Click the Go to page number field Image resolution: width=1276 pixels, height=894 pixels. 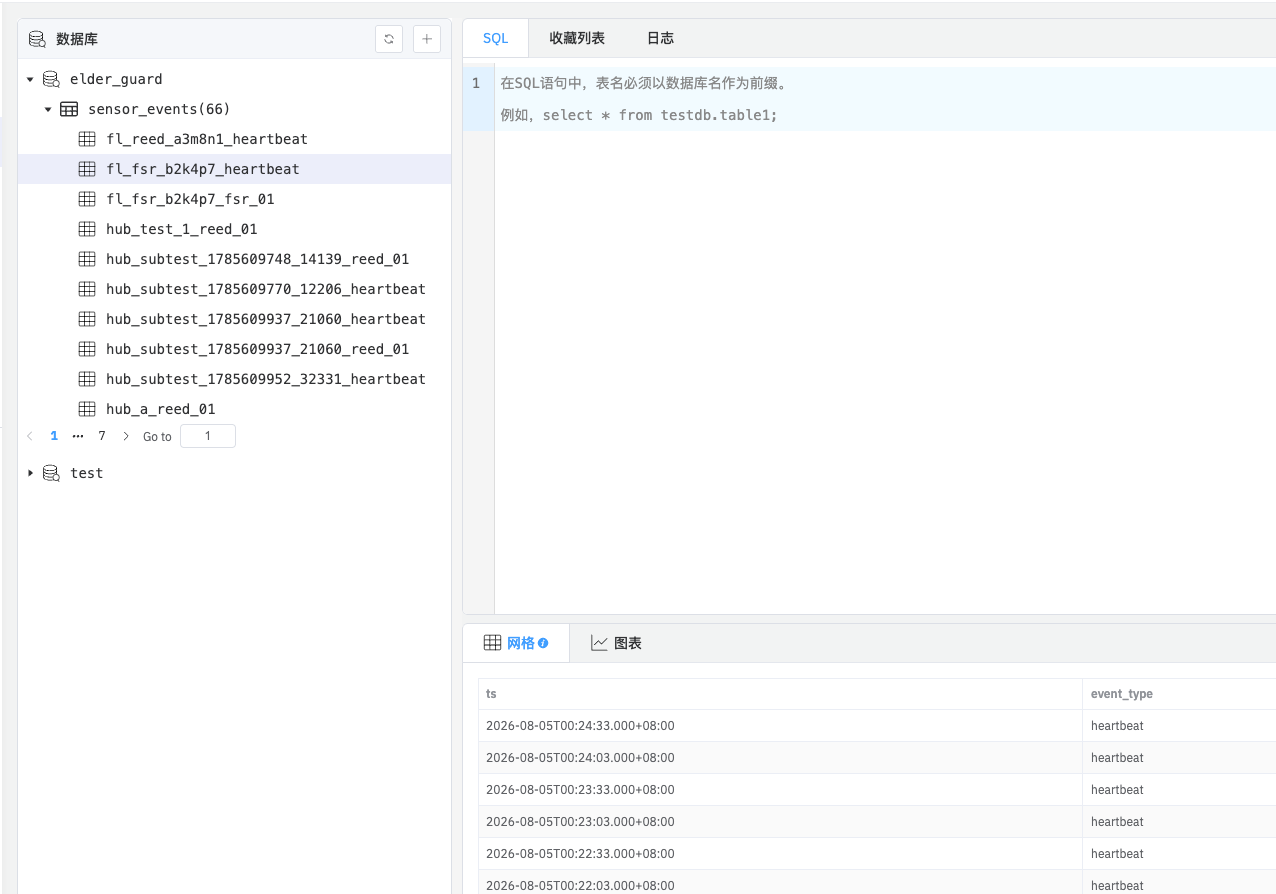208,436
